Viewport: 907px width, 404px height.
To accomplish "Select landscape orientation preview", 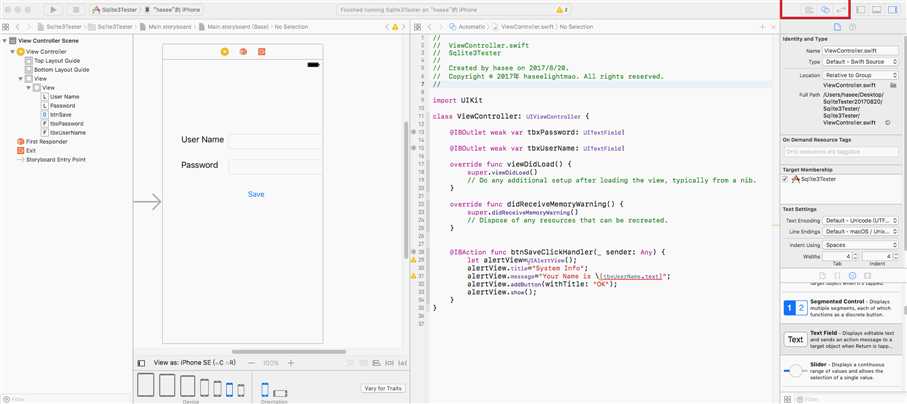I will [280, 393].
